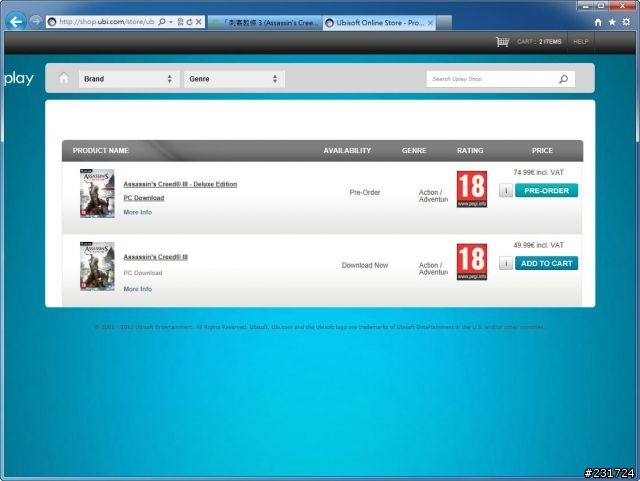
Task: Open address bar dropdown arrow
Action: (171, 22)
